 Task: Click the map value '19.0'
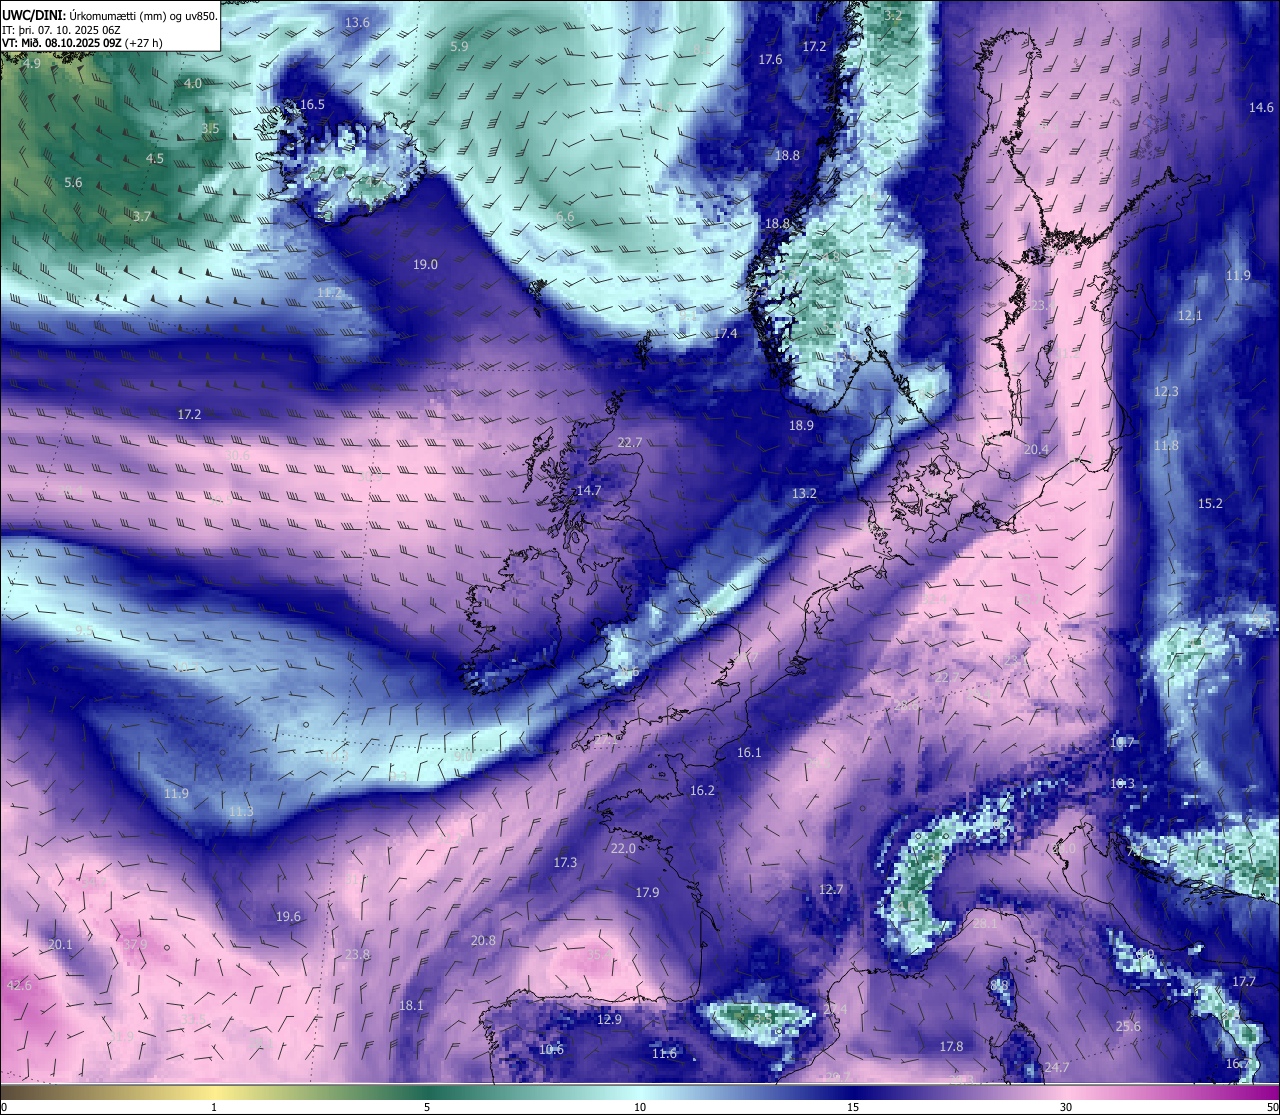pos(425,264)
